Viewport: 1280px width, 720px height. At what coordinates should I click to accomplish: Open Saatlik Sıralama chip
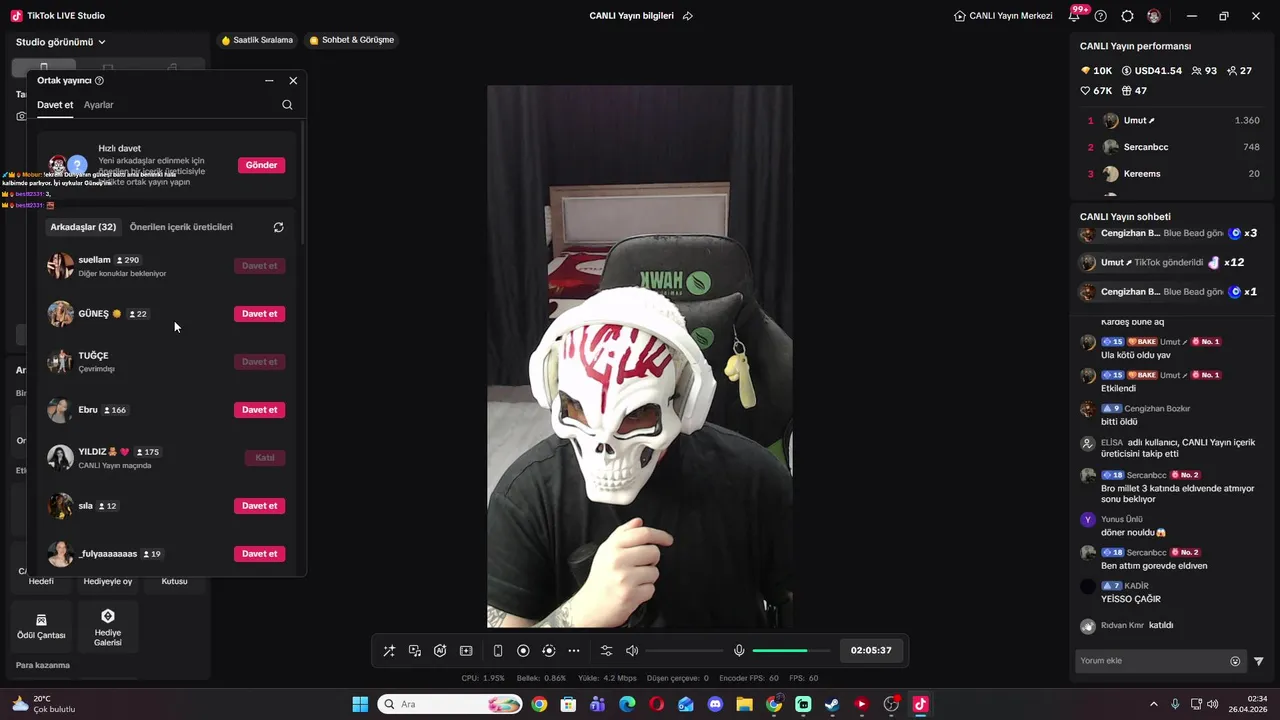click(257, 40)
